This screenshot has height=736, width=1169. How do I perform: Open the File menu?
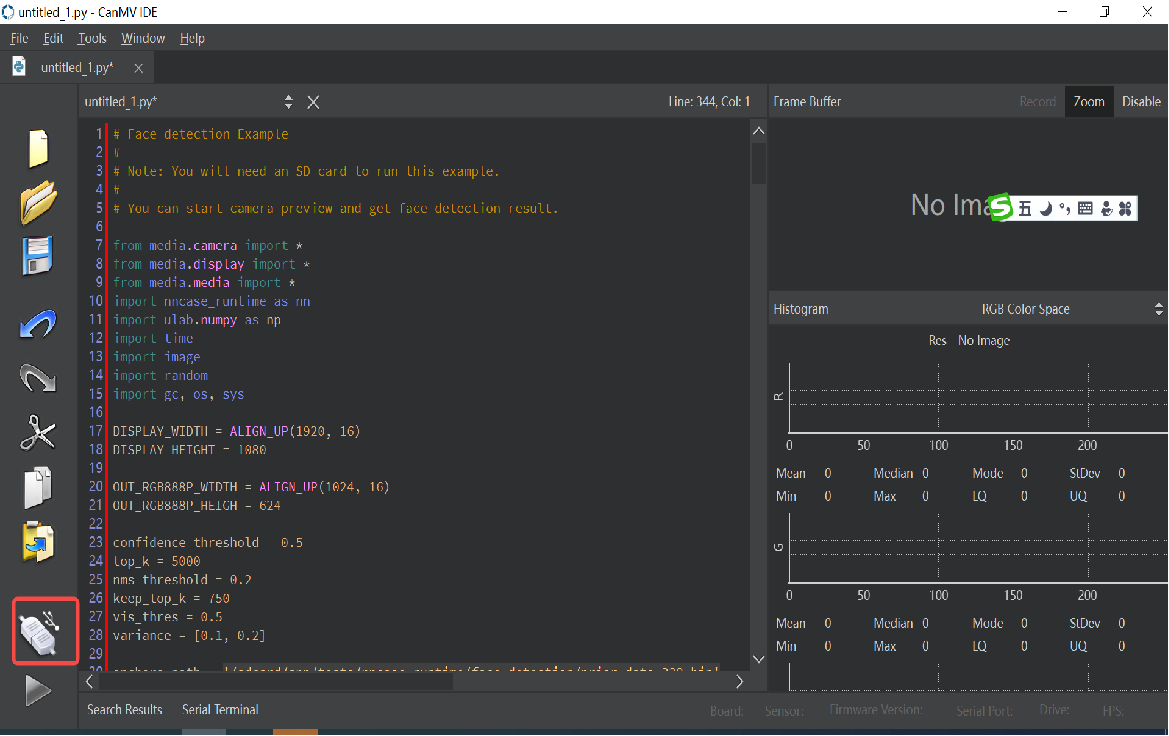tap(19, 38)
